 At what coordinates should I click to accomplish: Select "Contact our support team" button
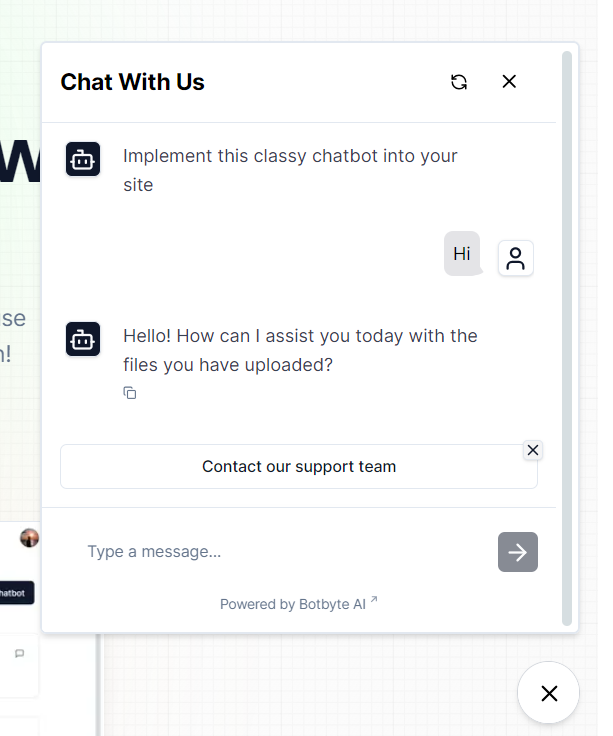point(299,467)
